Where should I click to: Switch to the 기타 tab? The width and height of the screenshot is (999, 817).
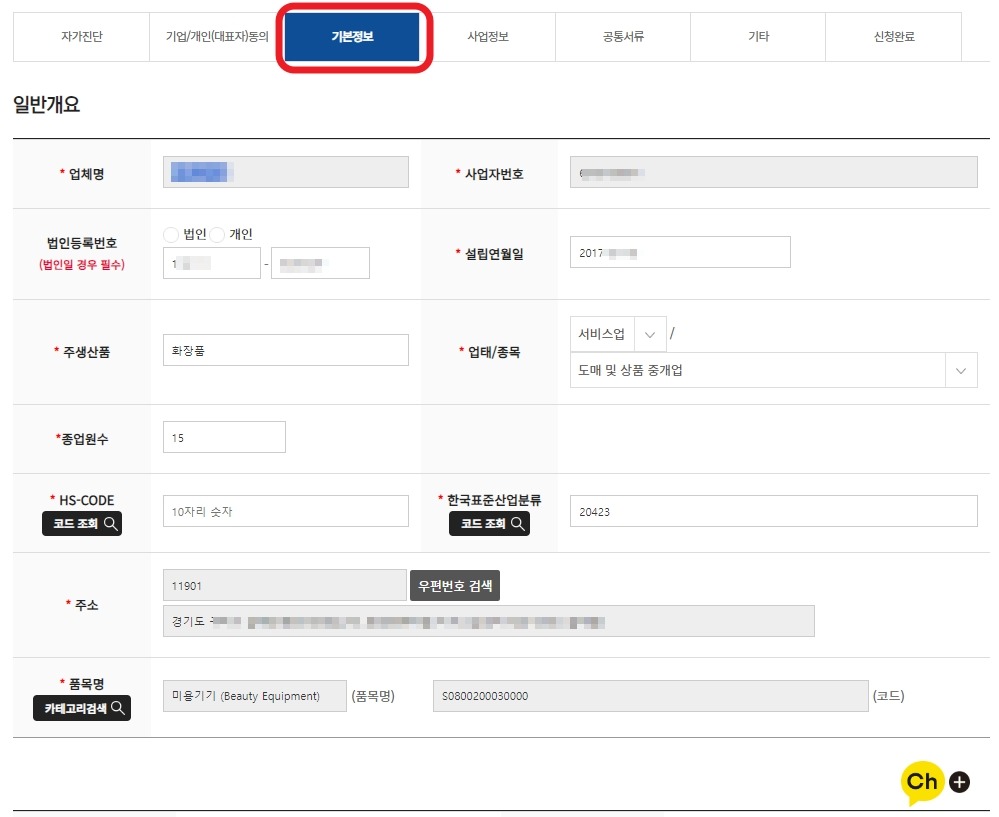tap(758, 37)
